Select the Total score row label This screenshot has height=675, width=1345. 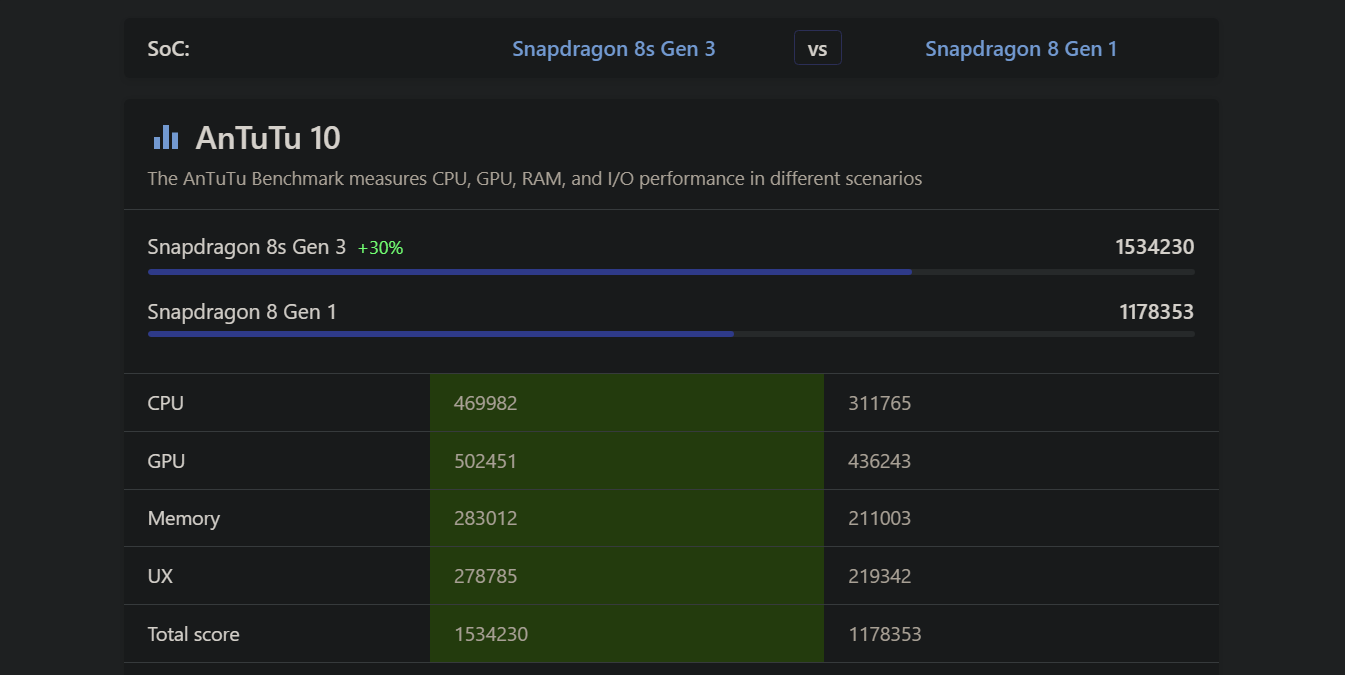(x=194, y=634)
